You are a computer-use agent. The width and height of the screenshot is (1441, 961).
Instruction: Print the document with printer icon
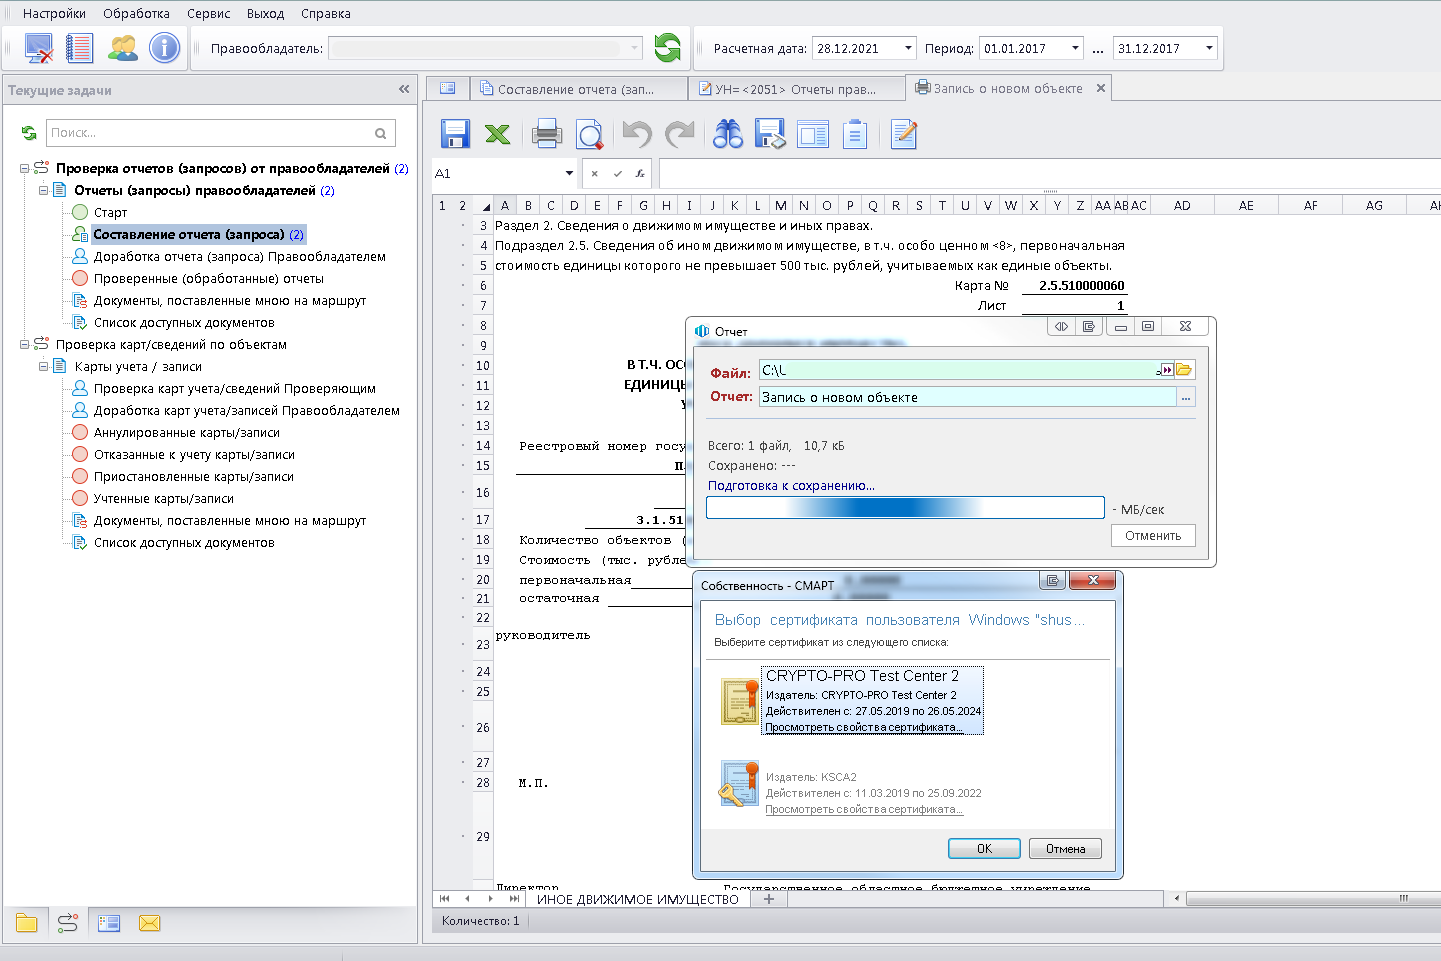pyautogui.click(x=546, y=134)
